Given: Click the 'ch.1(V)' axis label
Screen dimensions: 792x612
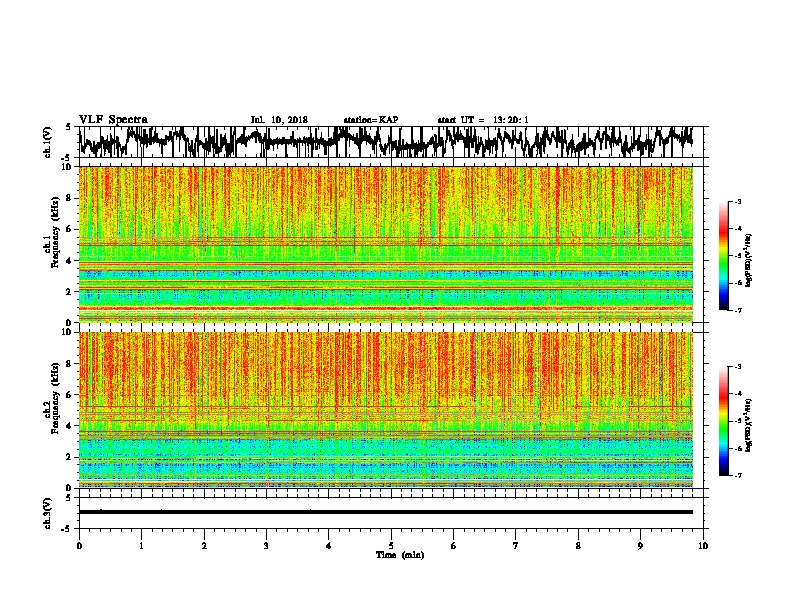Looking at the screenshot, I should tap(48, 142).
